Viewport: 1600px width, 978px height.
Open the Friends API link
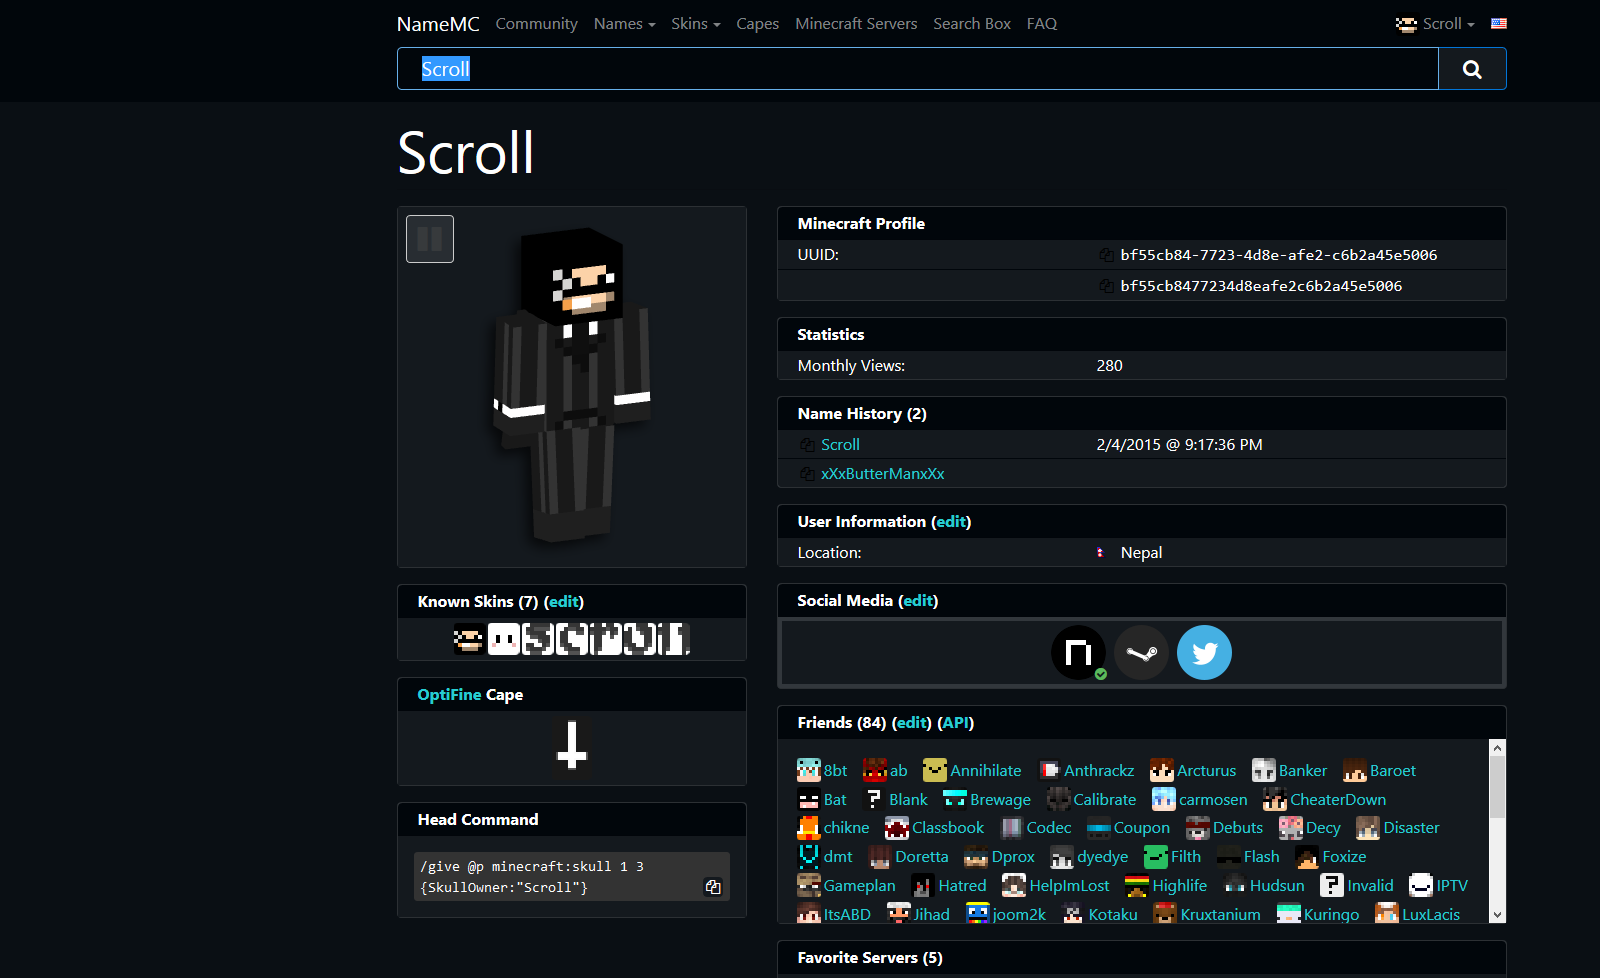click(956, 722)
